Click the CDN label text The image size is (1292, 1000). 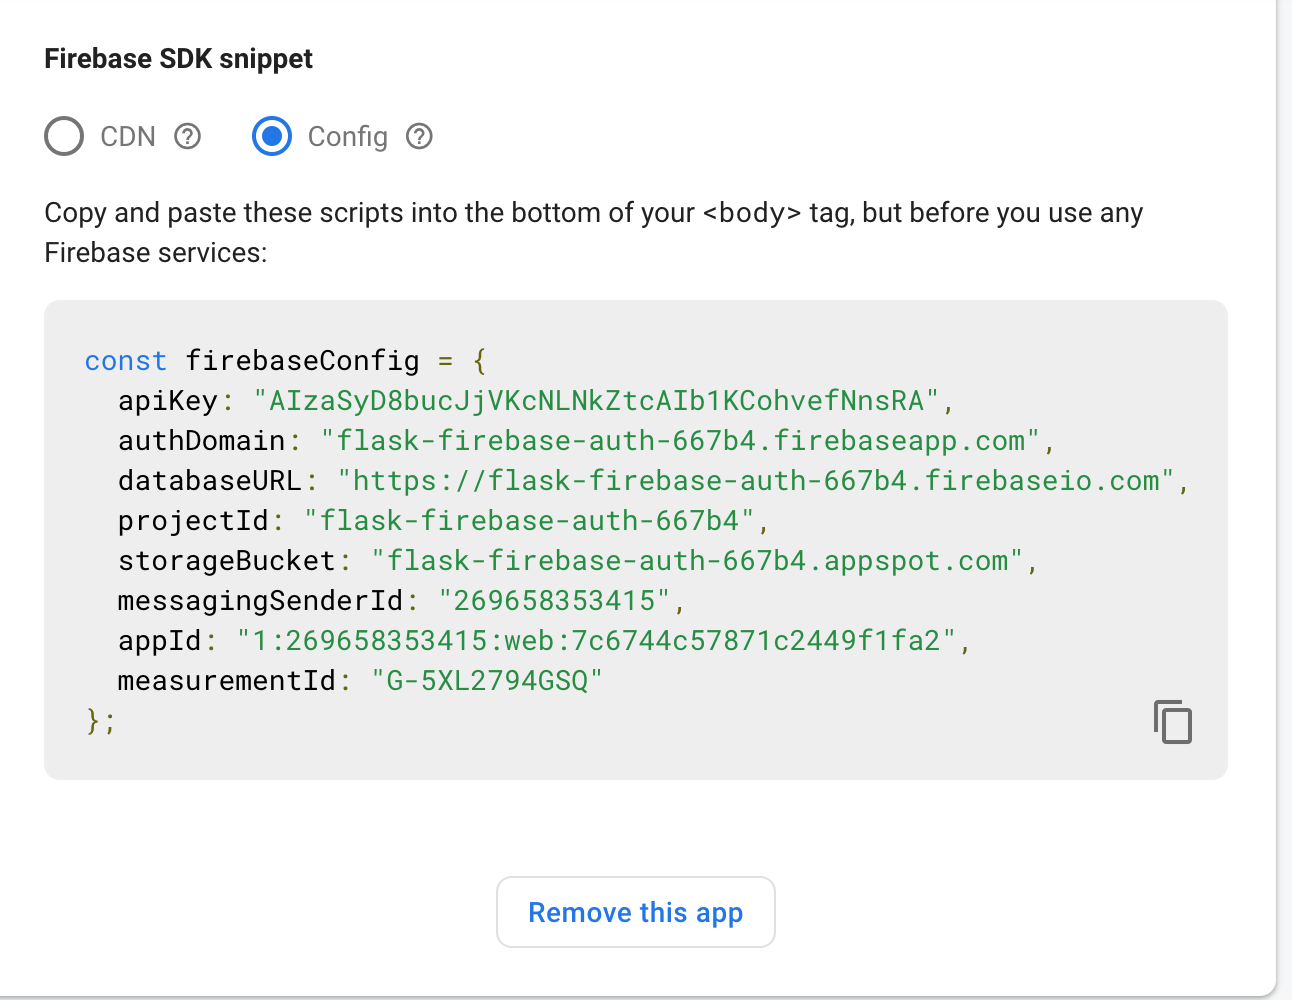pyautogui.click(x=127, y=136)
